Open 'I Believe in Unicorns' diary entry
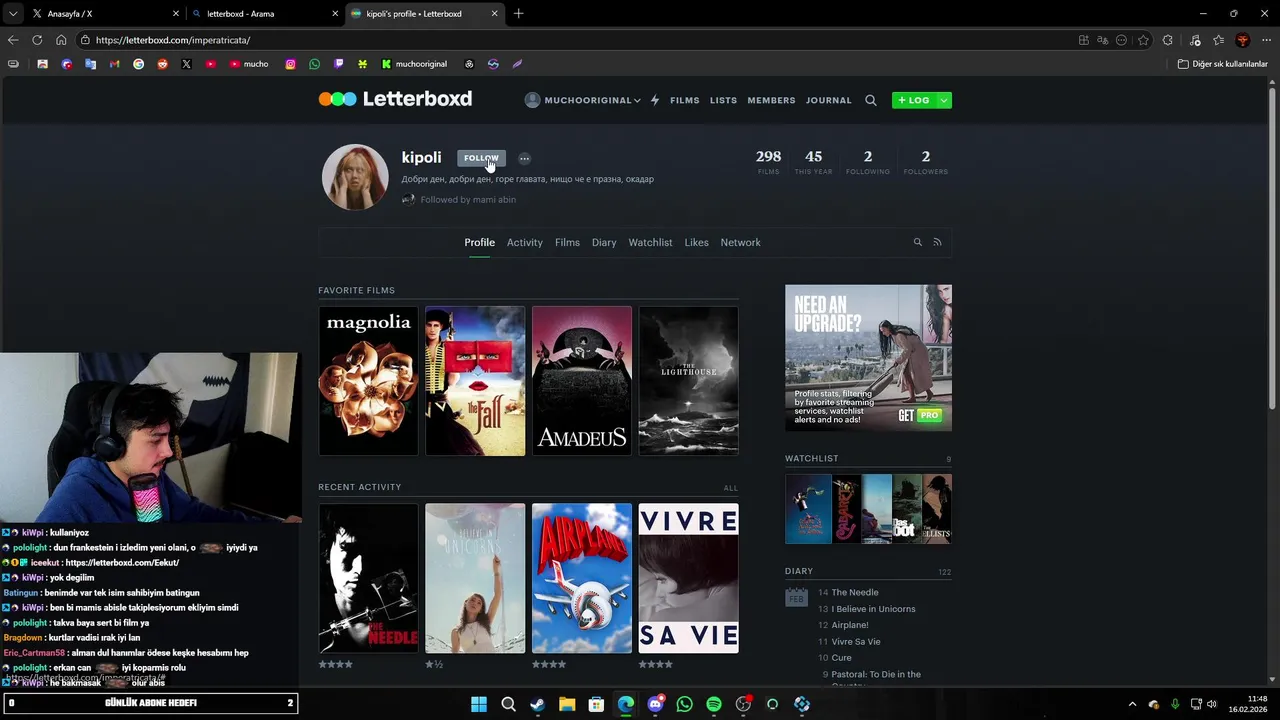The image size is (1280, 720). coord(873,609)
